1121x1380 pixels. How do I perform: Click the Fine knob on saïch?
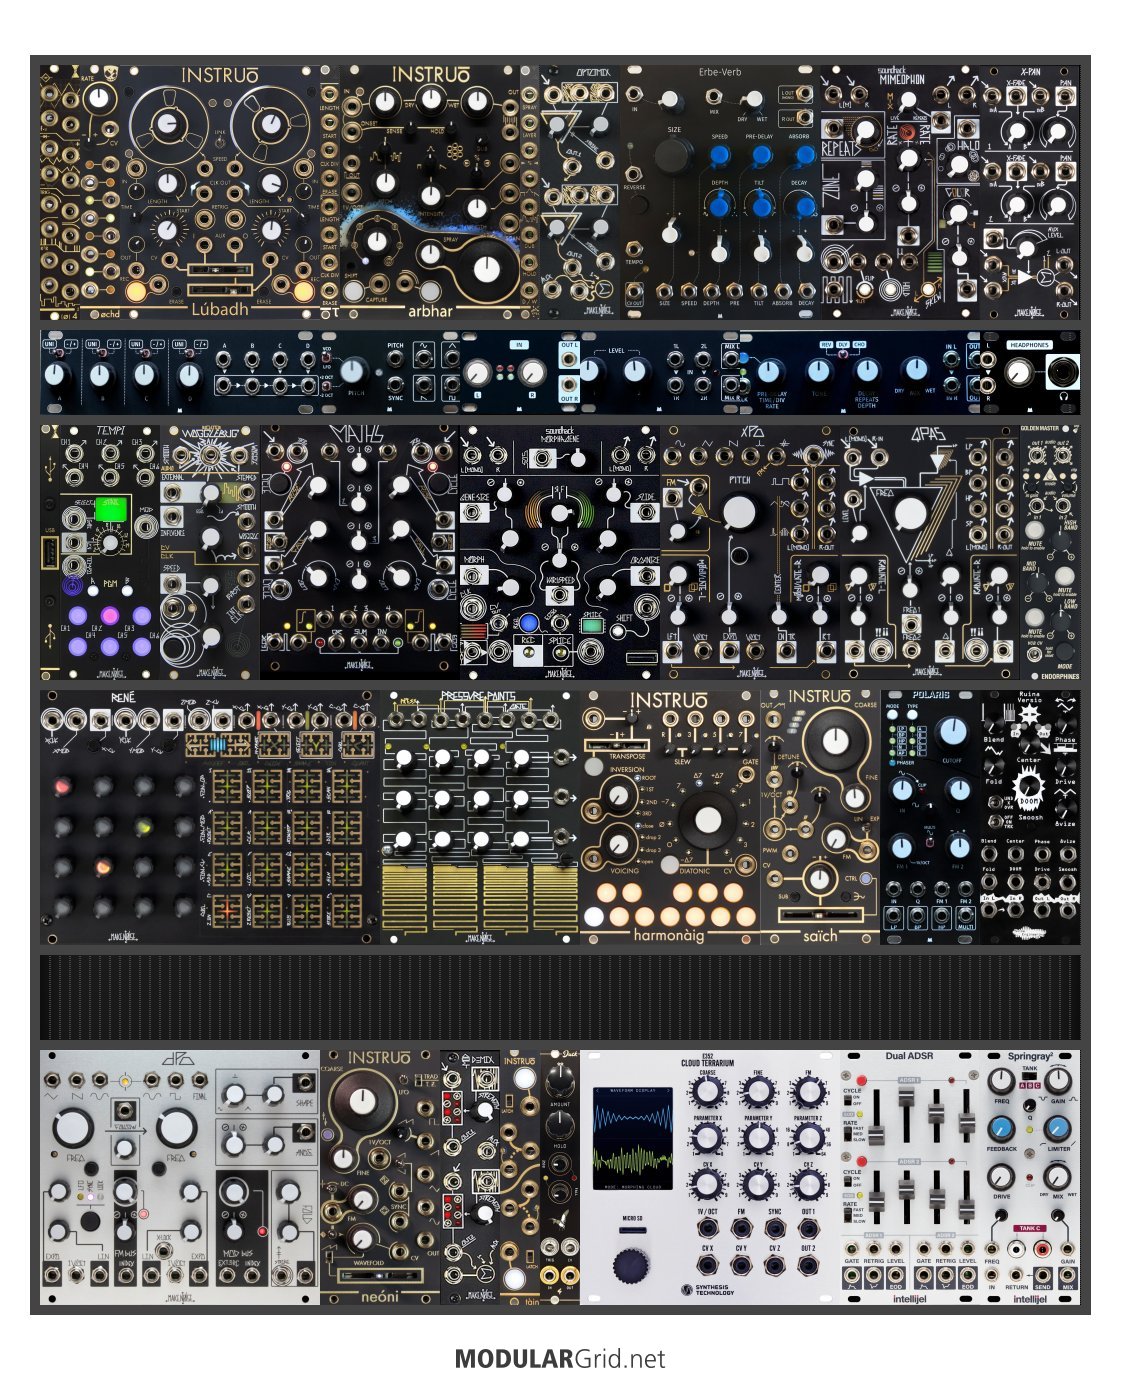(856, 797)
